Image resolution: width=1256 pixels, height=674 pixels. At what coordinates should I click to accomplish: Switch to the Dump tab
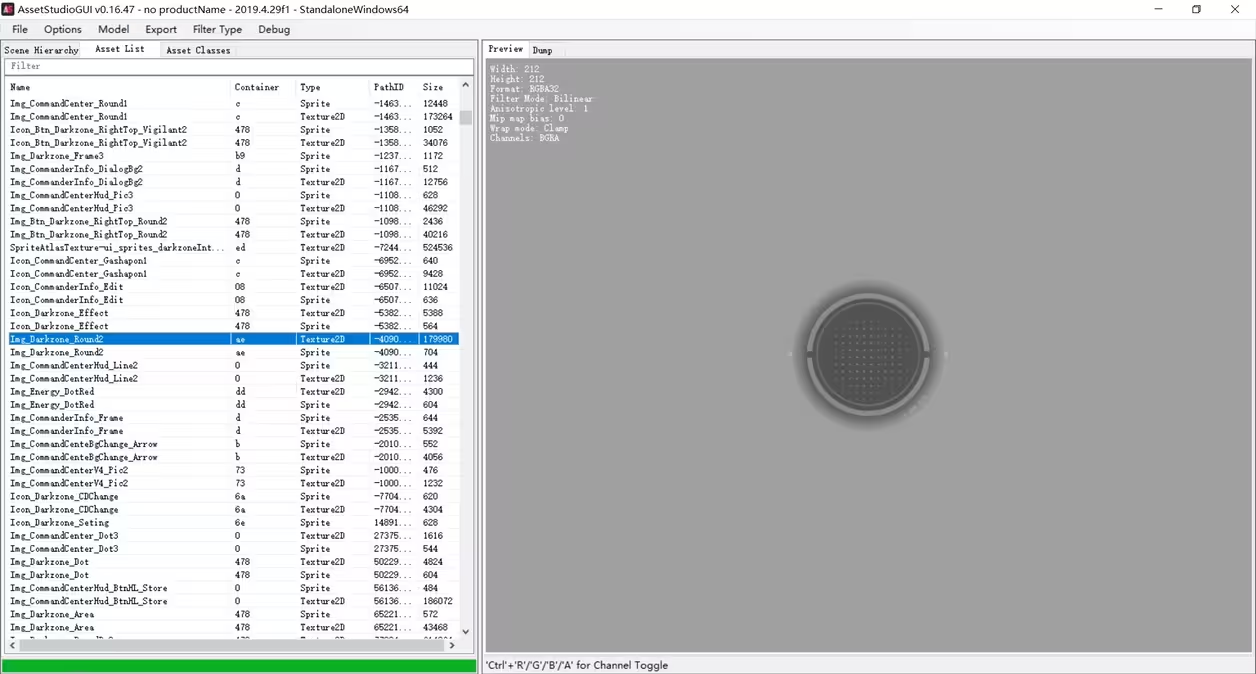click(542, 50)
